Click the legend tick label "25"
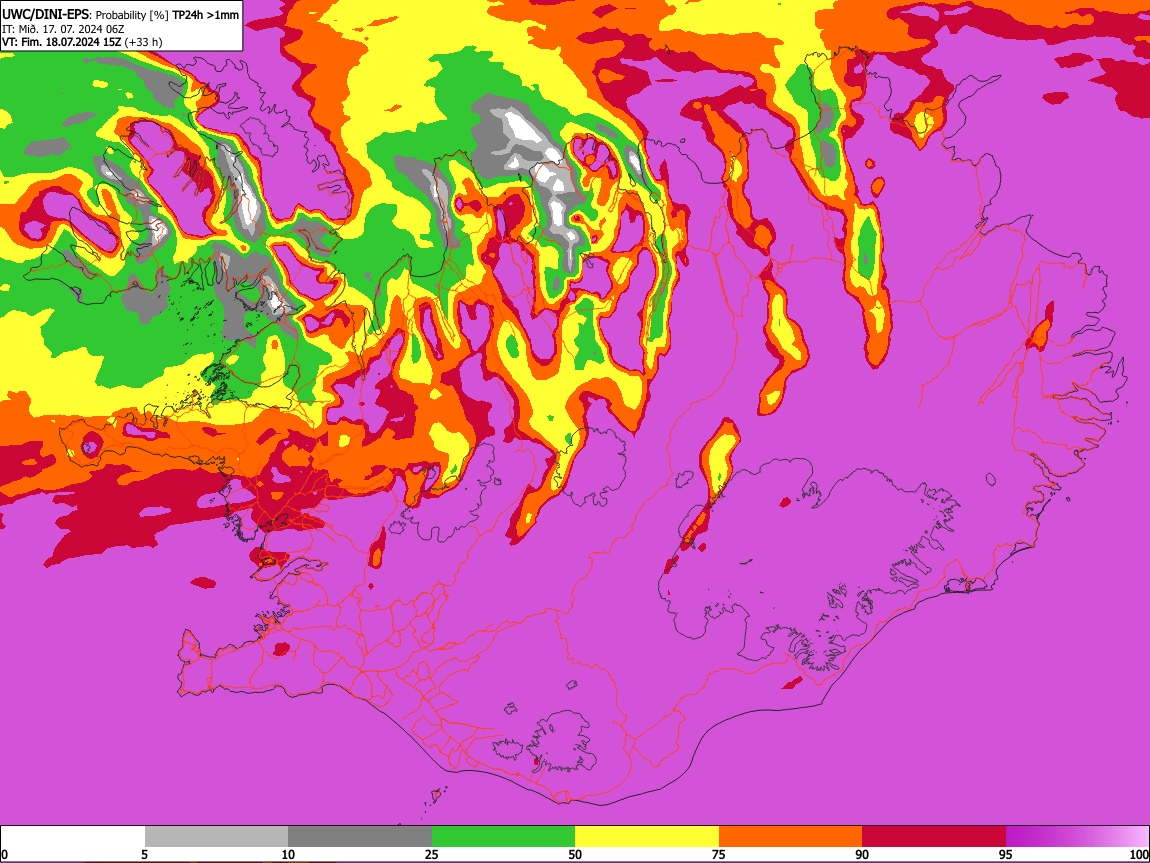Viewport: 1150px width, 863px height. click(432, 855)
